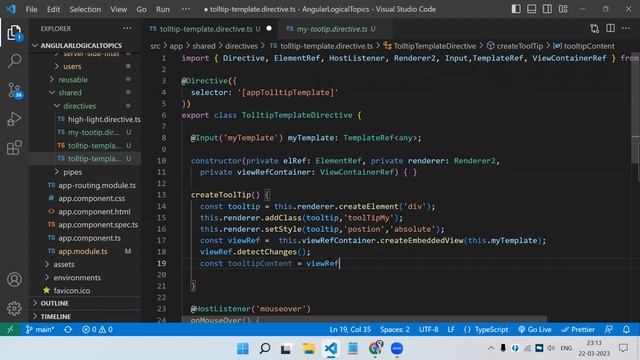Image resolution: width=640 pixels, height=360 pixels.
Task: Toggle primary side bar layout icon
Action: pyautogui.click(x=516, y=9)
